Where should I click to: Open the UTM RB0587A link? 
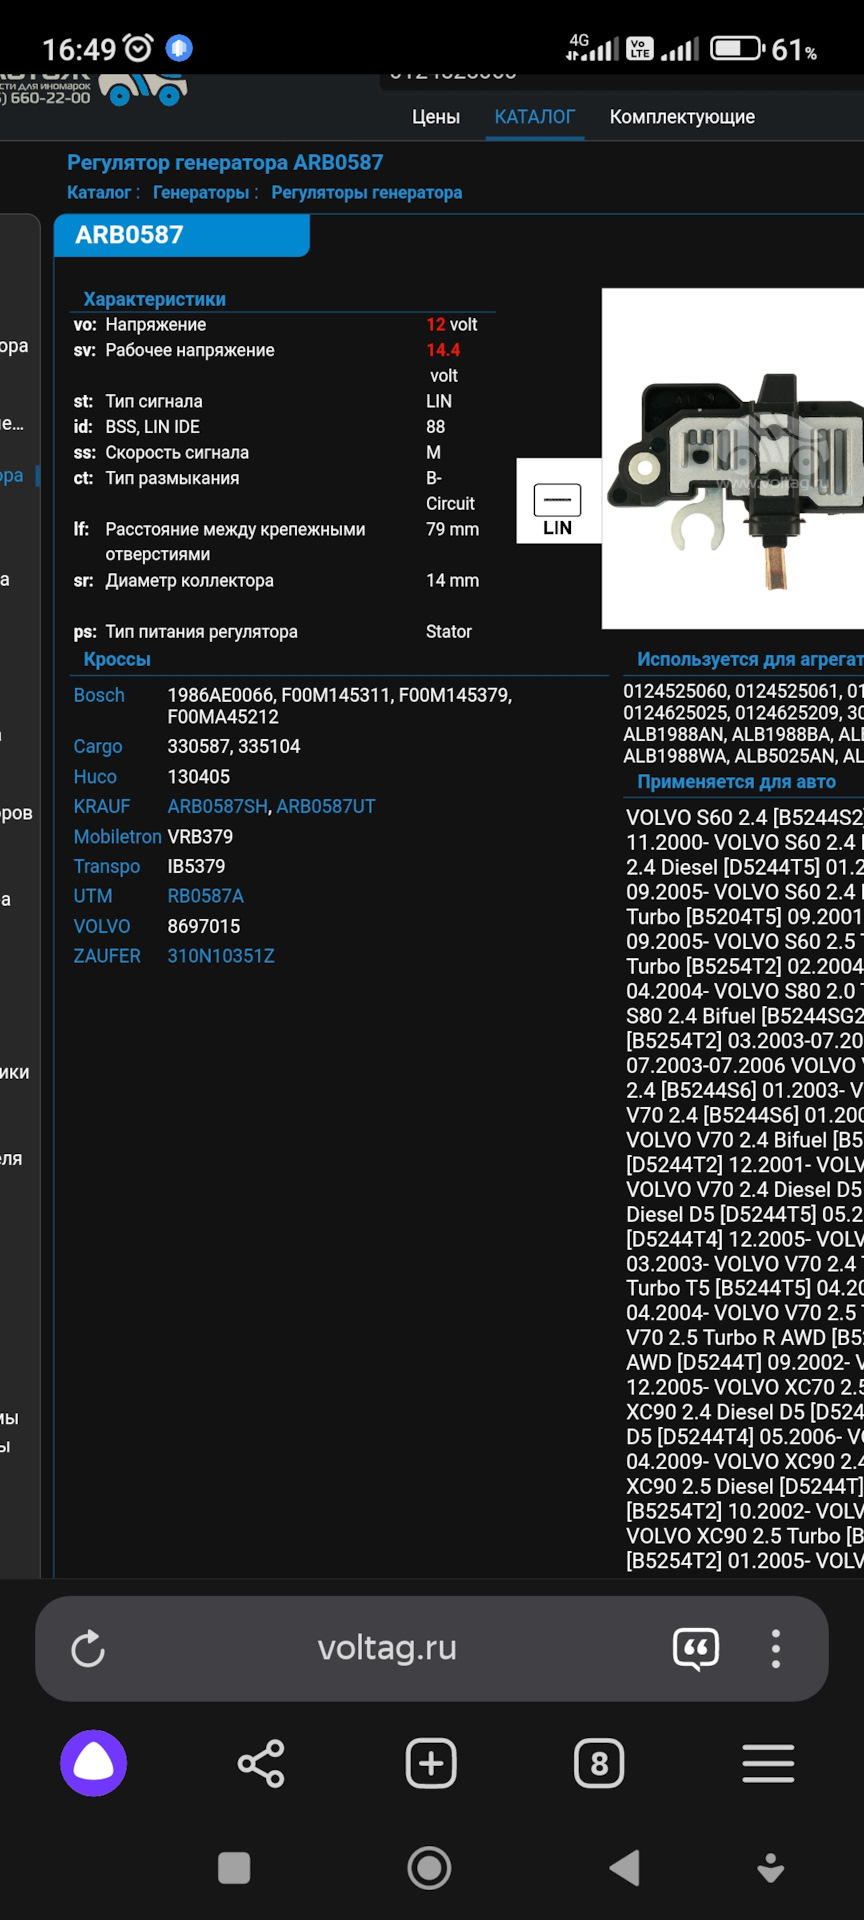(206, 896)
